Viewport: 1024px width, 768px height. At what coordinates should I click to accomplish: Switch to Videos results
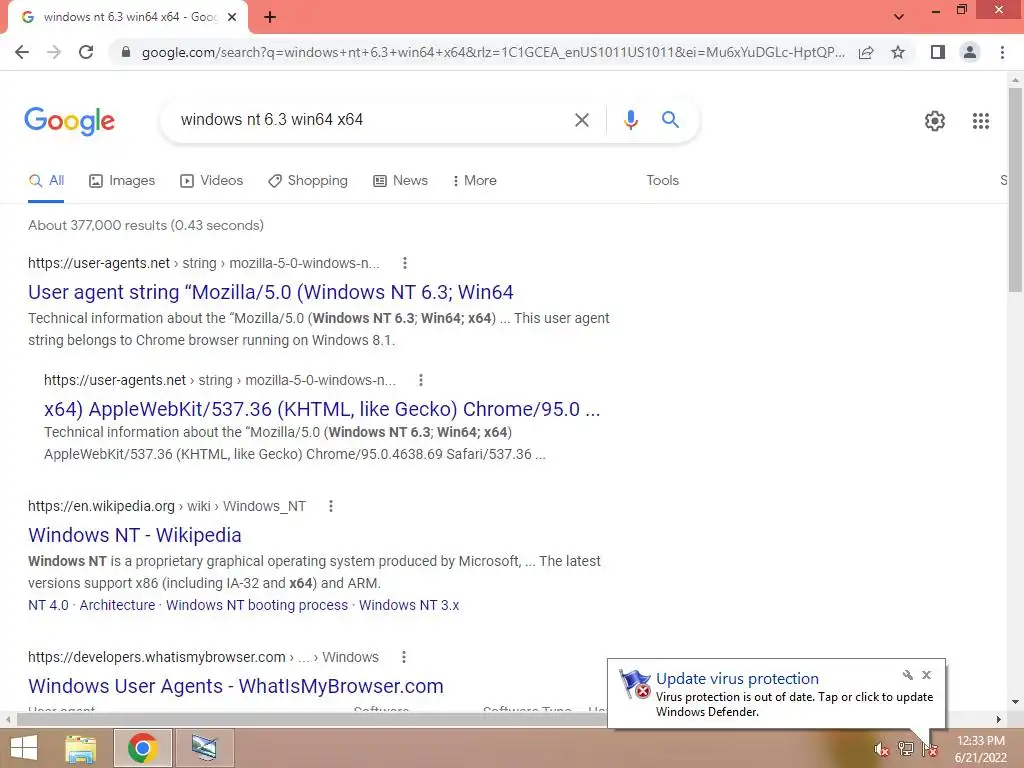212,181
